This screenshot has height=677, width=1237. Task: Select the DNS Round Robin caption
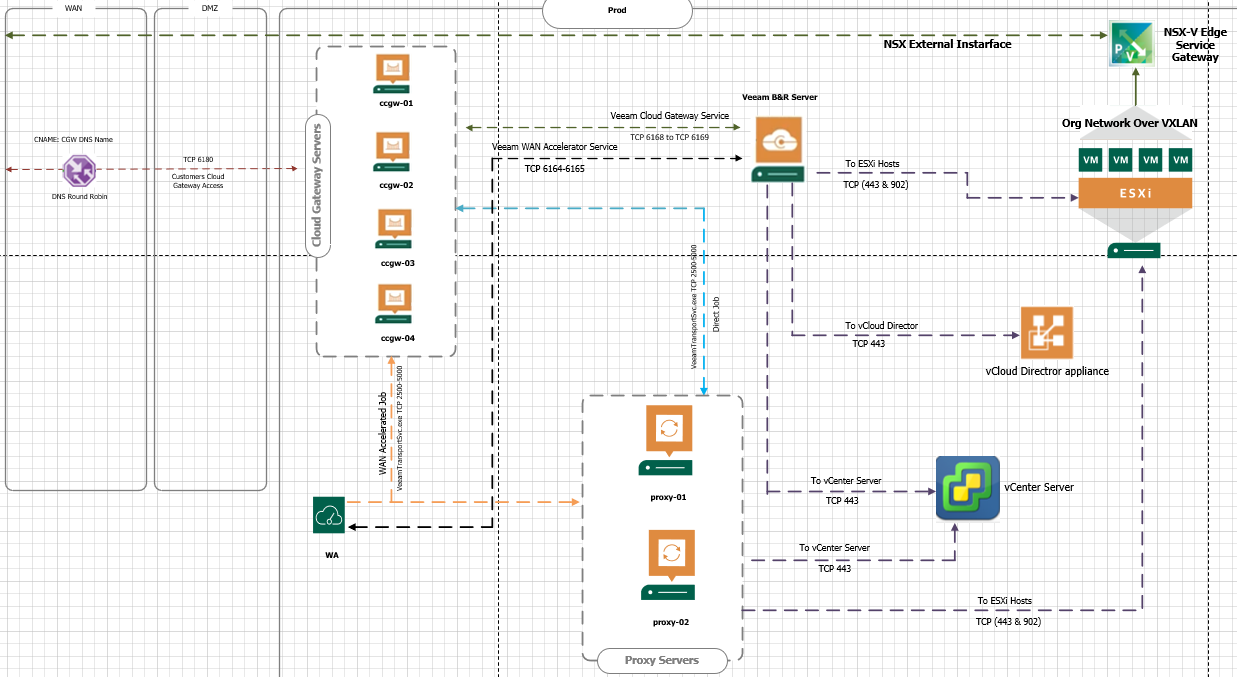coord(79,197)
